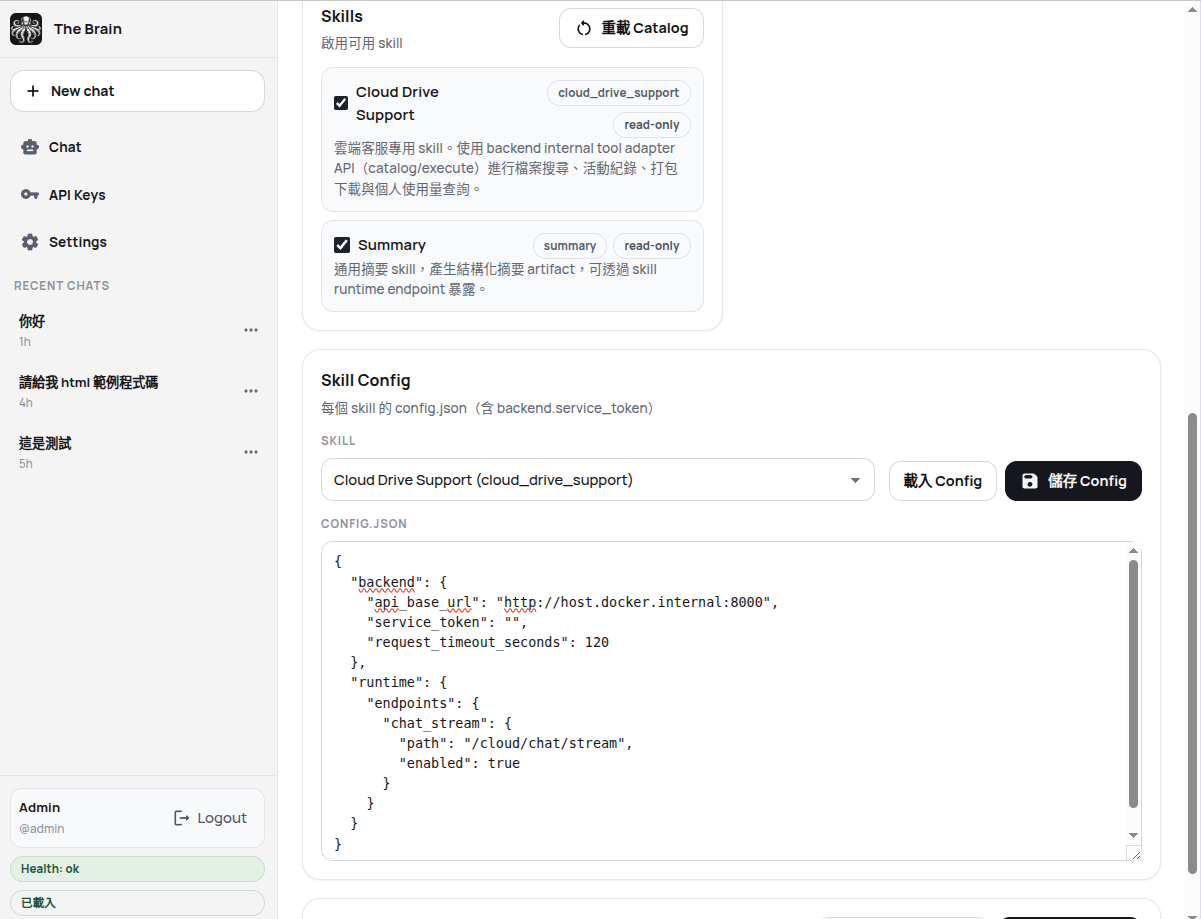Click the Skill Config heading
The image size is (1201, 919).
pos(366,380)
